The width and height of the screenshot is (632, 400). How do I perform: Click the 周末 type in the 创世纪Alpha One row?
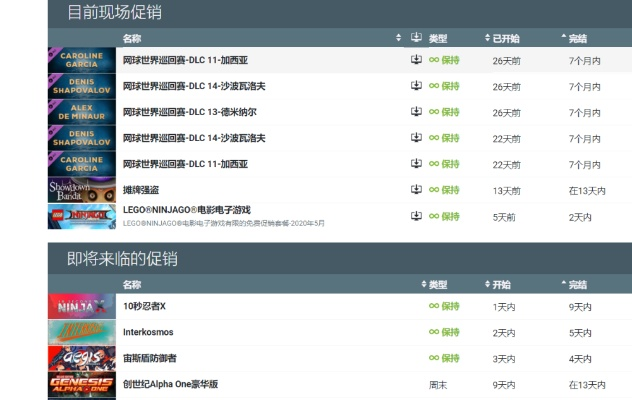point(438,385)
